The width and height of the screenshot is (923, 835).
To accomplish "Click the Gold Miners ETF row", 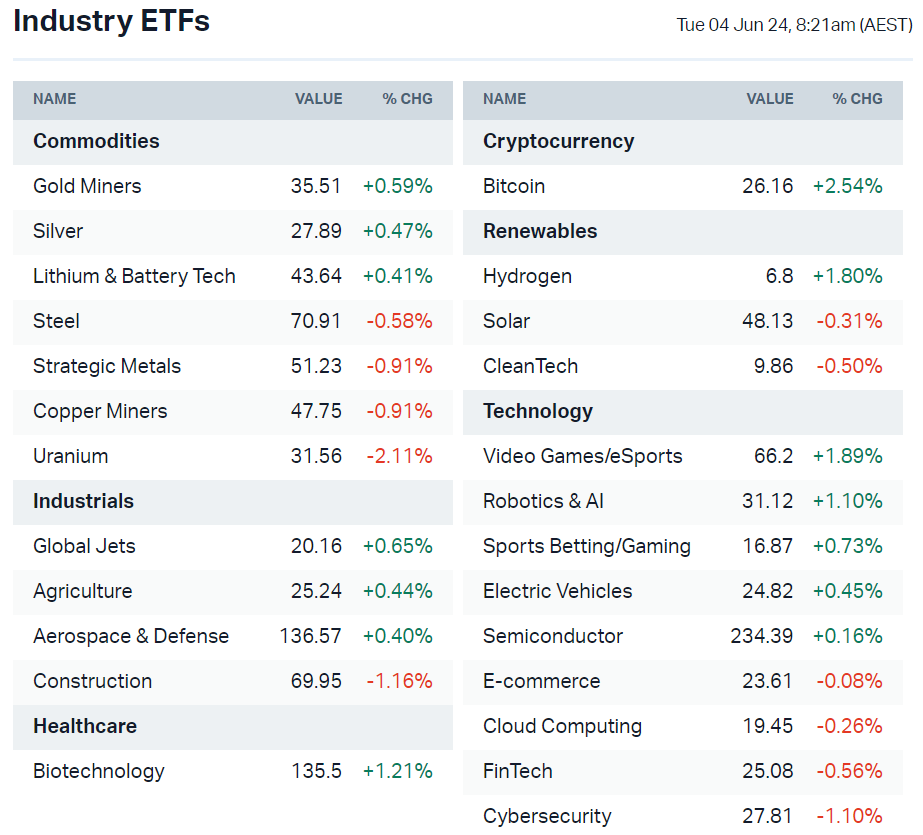I will coord(87,186).
